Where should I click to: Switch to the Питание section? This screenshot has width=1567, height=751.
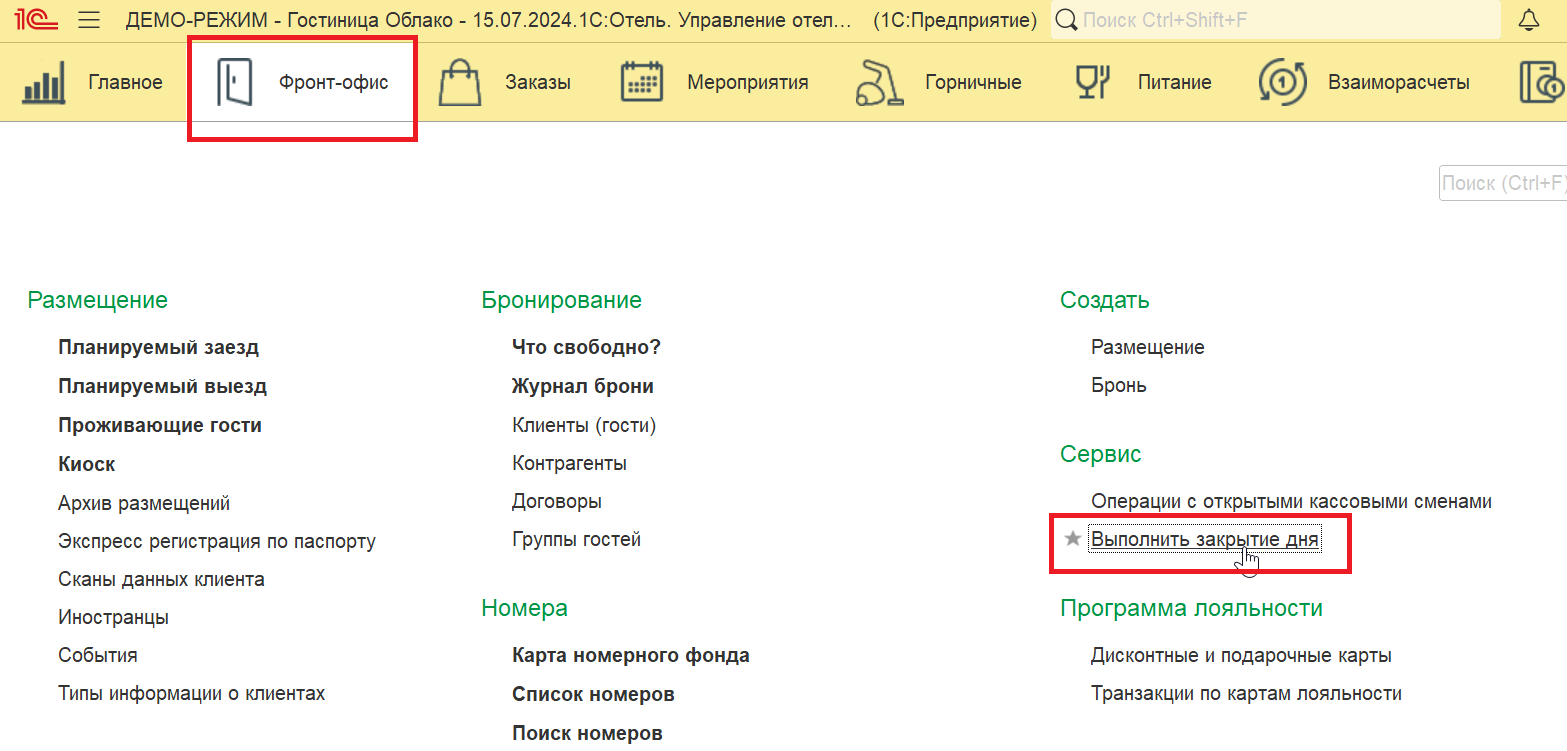coord(1174,83)
